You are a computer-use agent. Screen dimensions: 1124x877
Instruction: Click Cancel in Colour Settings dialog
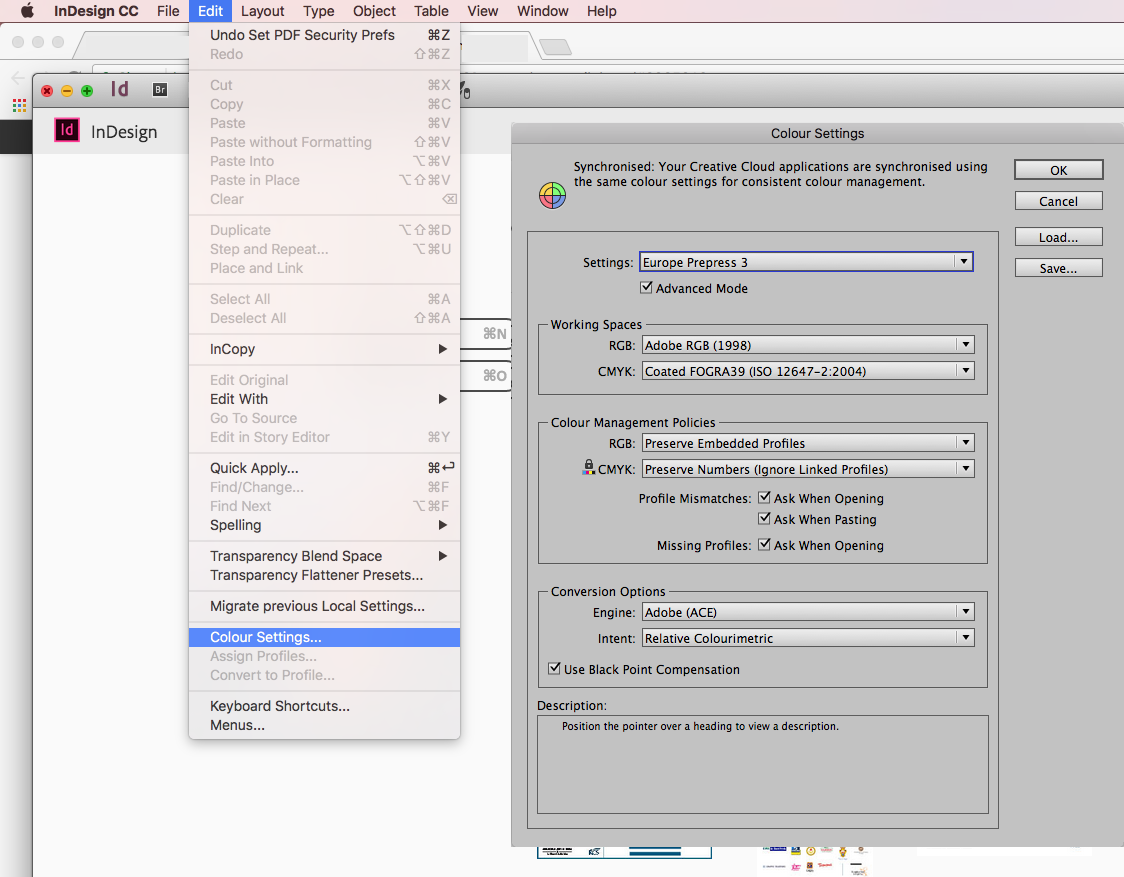[x=1059, y=201]
